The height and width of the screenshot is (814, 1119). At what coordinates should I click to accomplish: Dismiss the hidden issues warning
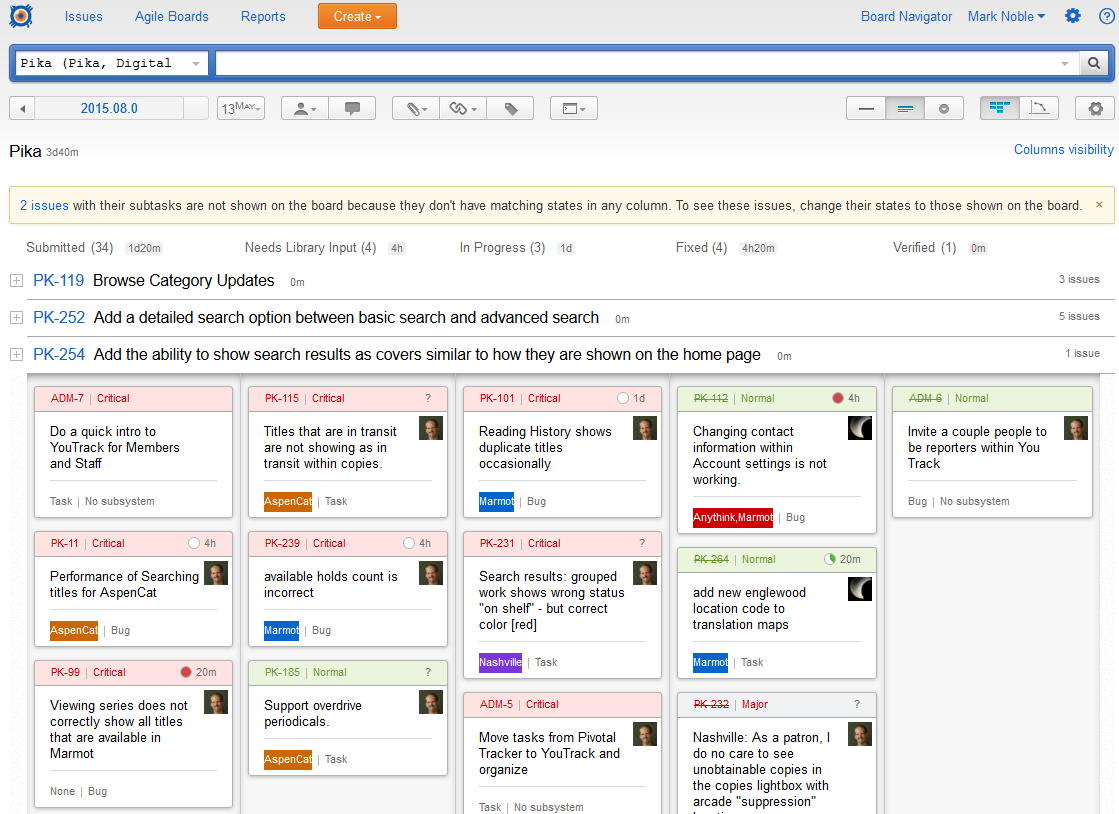click(1099, 205)
